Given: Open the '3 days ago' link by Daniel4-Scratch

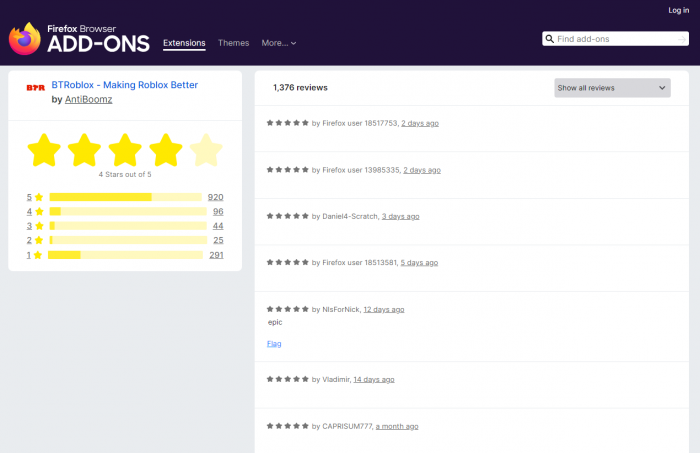Looking at the screenshot, I should (x=400, y=216).
